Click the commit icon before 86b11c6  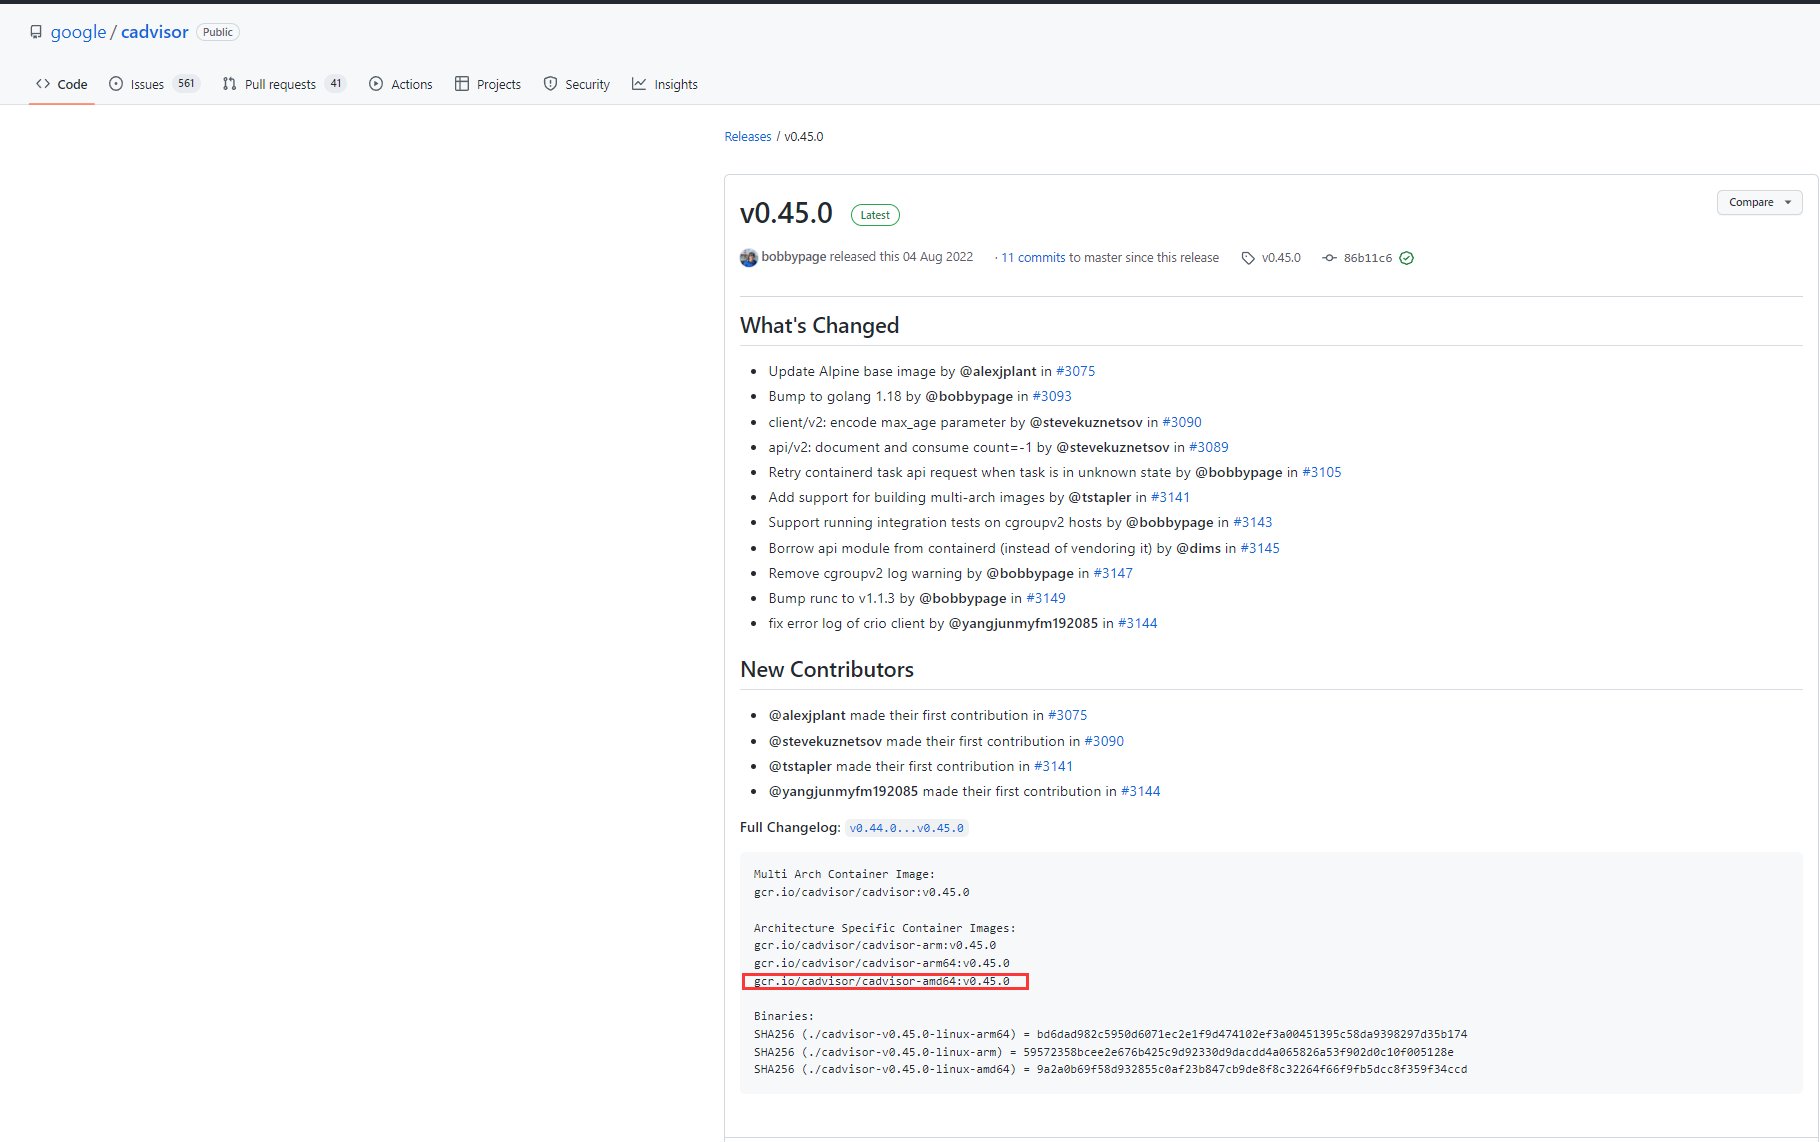(1329, 258)
